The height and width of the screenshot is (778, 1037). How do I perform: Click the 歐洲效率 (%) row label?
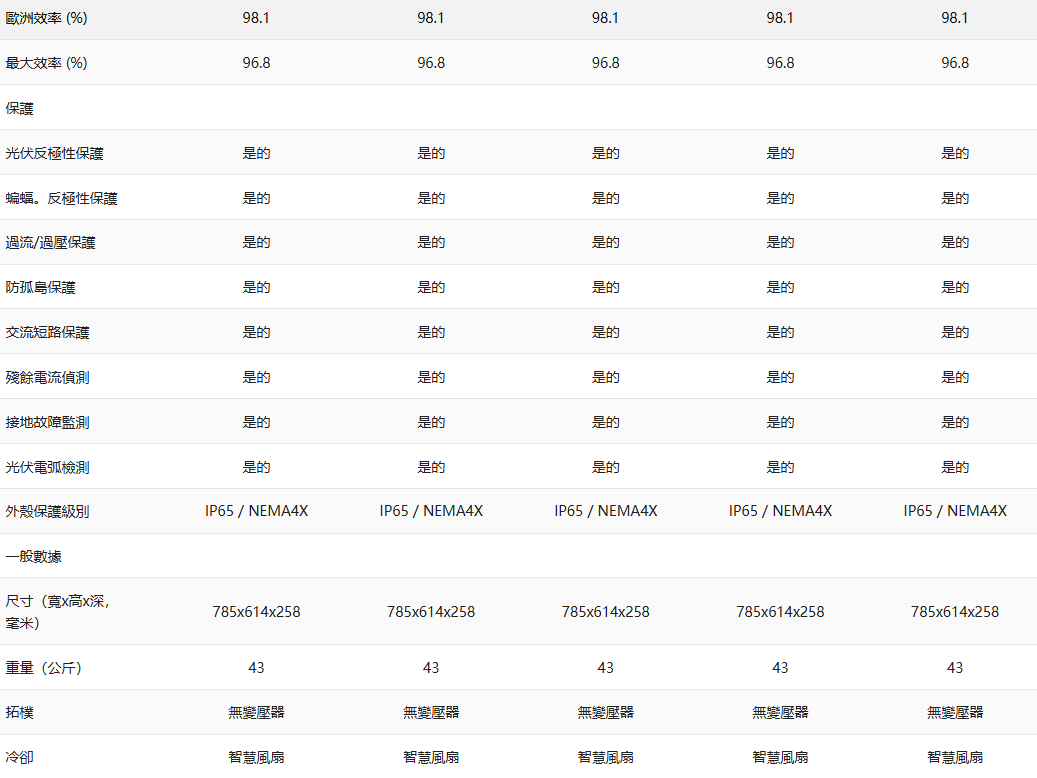click(46, 18)
